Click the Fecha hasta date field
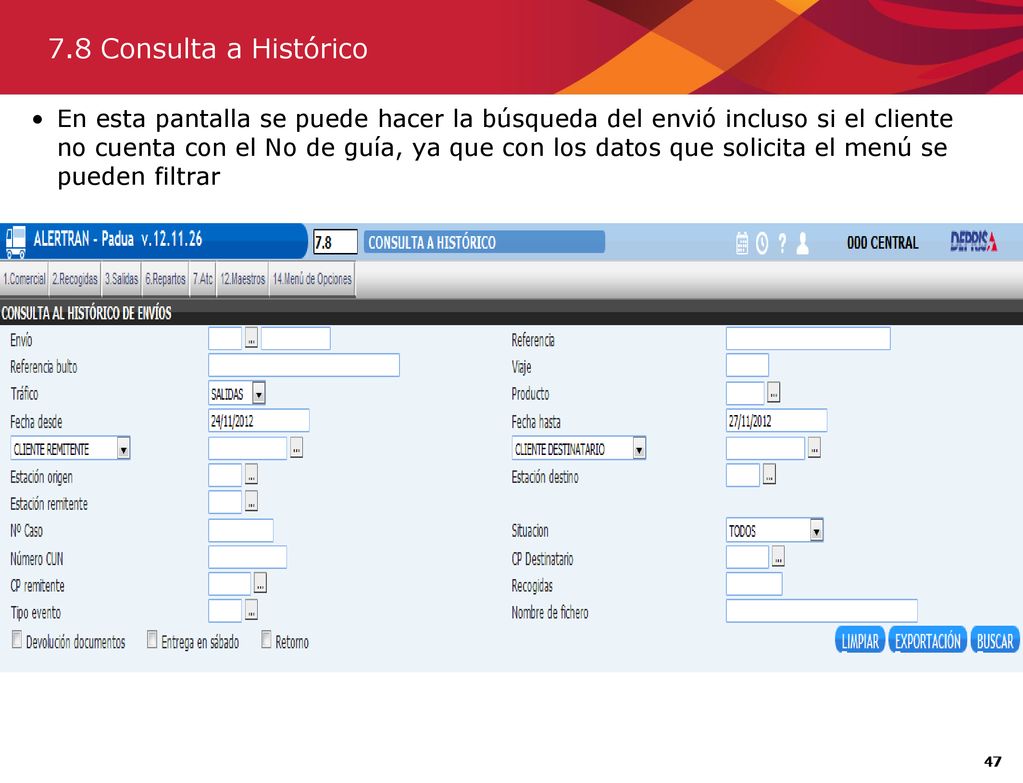 point(776,421)
